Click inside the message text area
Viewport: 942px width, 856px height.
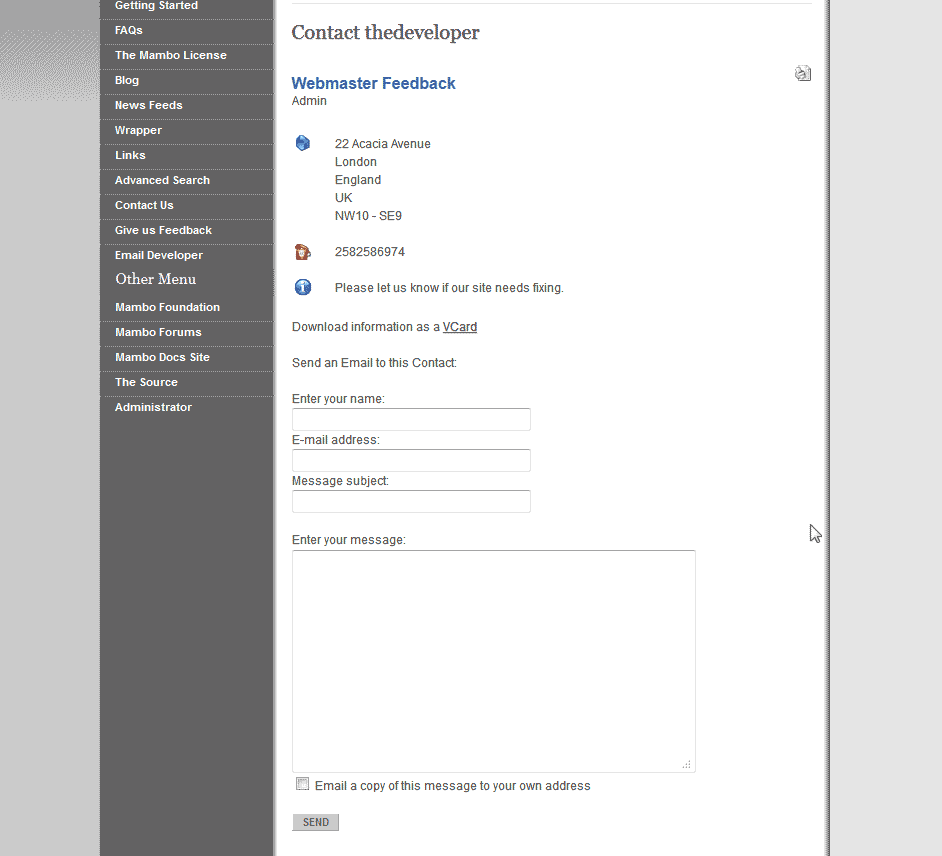[493, 660]
